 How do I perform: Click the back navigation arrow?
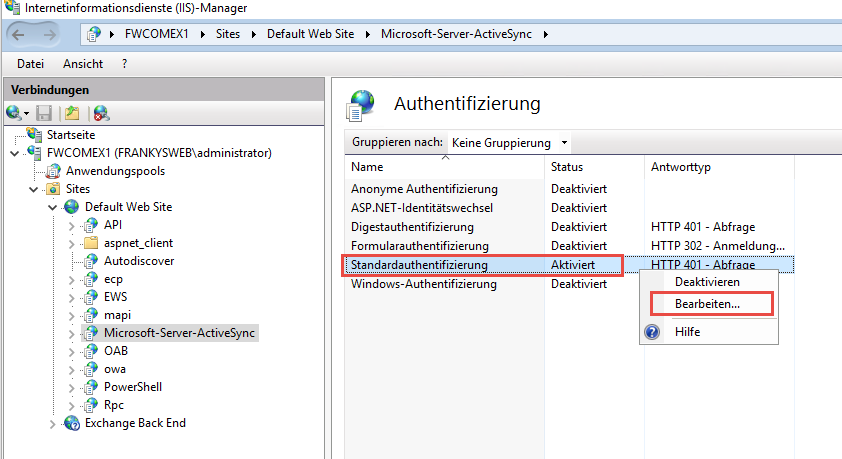click(x=23, y=35)
